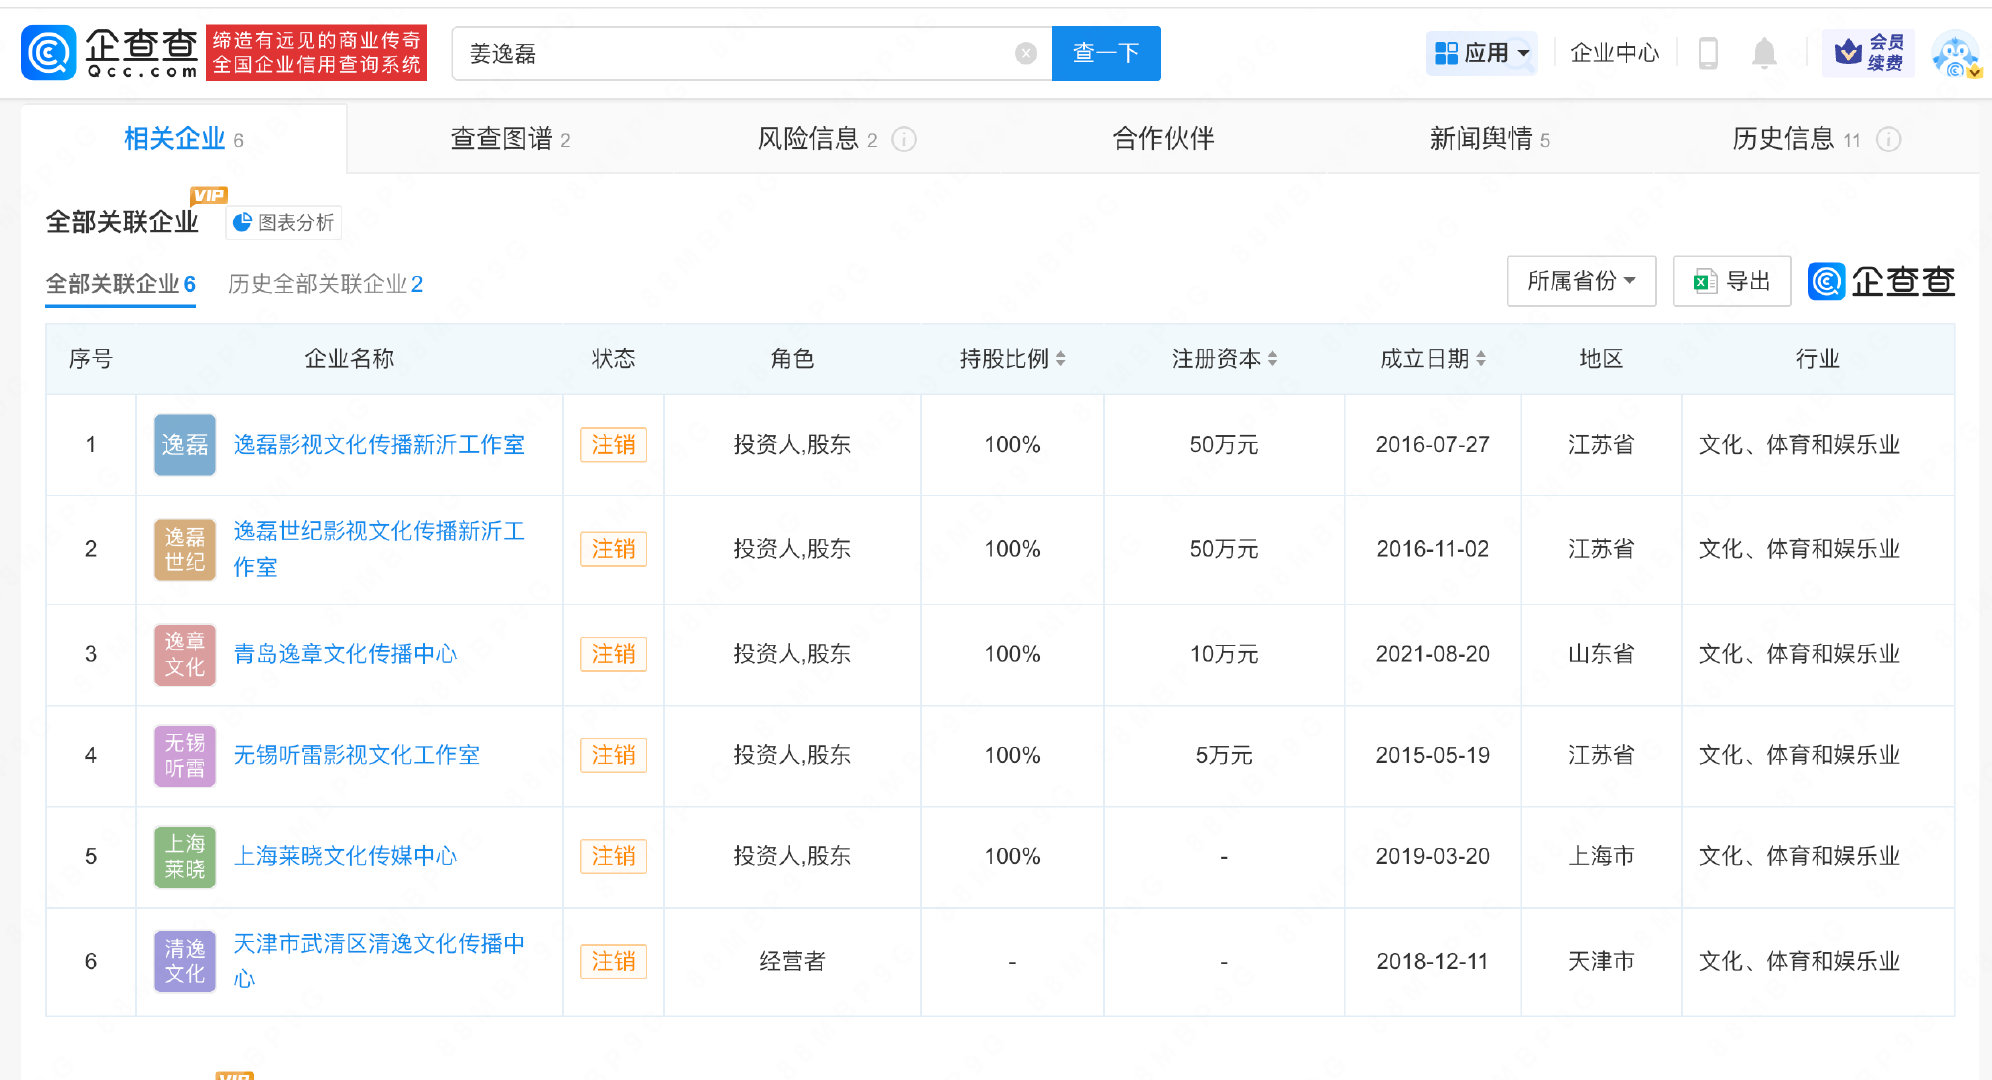
Task: Click info icon next to 历史信息
Action: (x=1888, y=140)
